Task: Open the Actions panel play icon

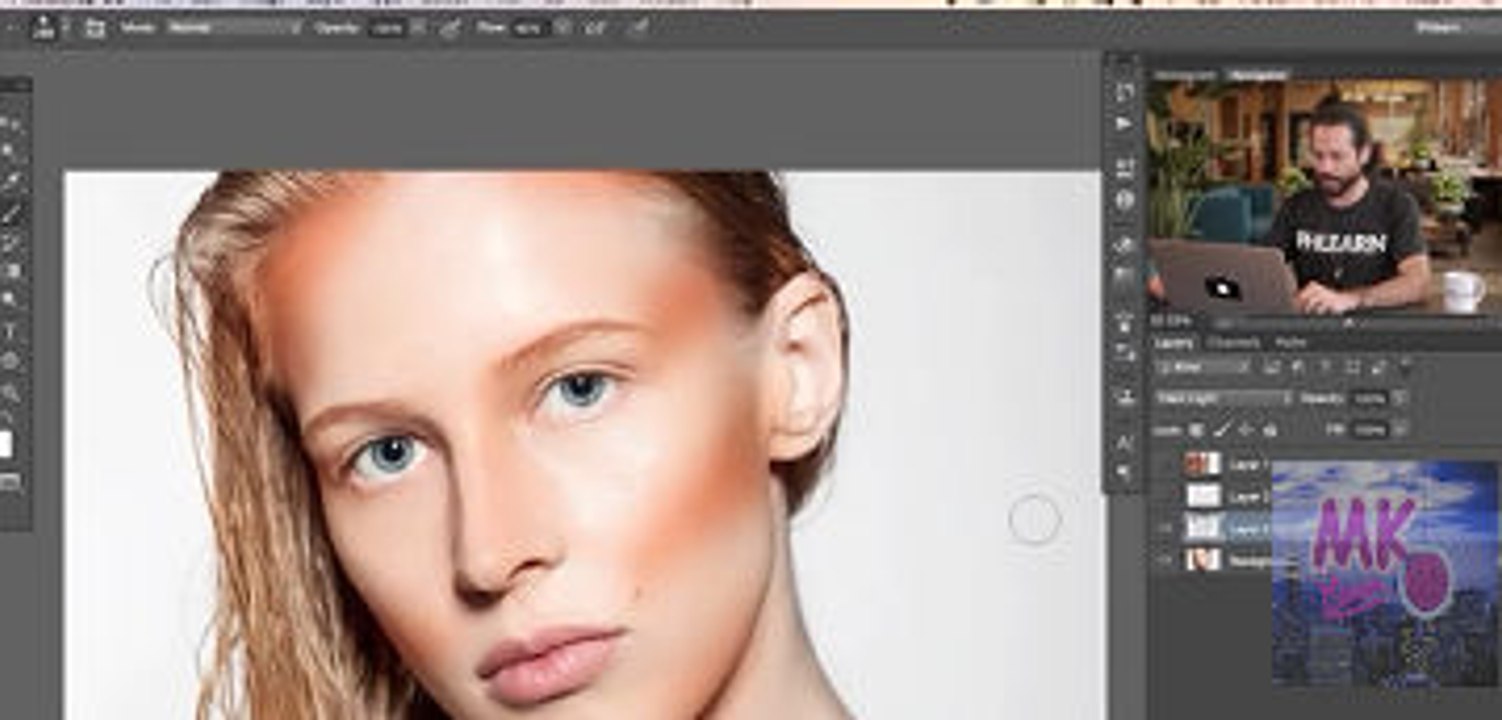Action: (1125, 124)
